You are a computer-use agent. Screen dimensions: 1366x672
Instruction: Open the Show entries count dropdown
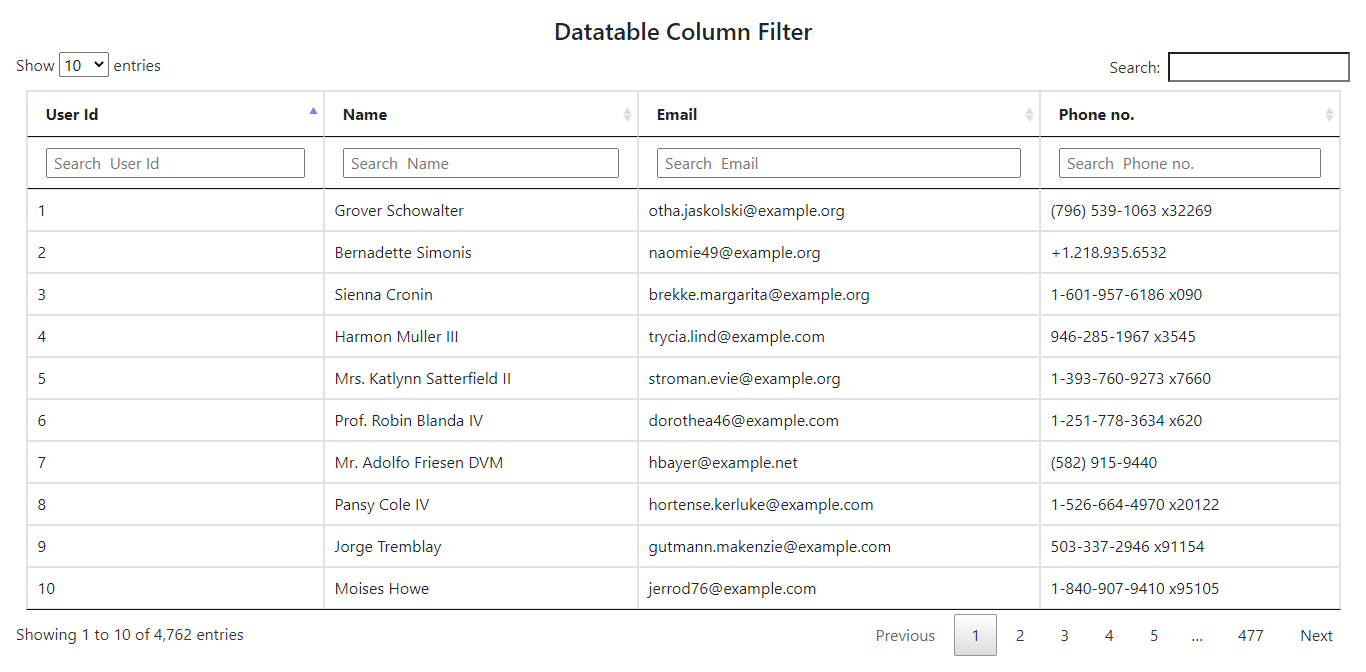[84, 65]
